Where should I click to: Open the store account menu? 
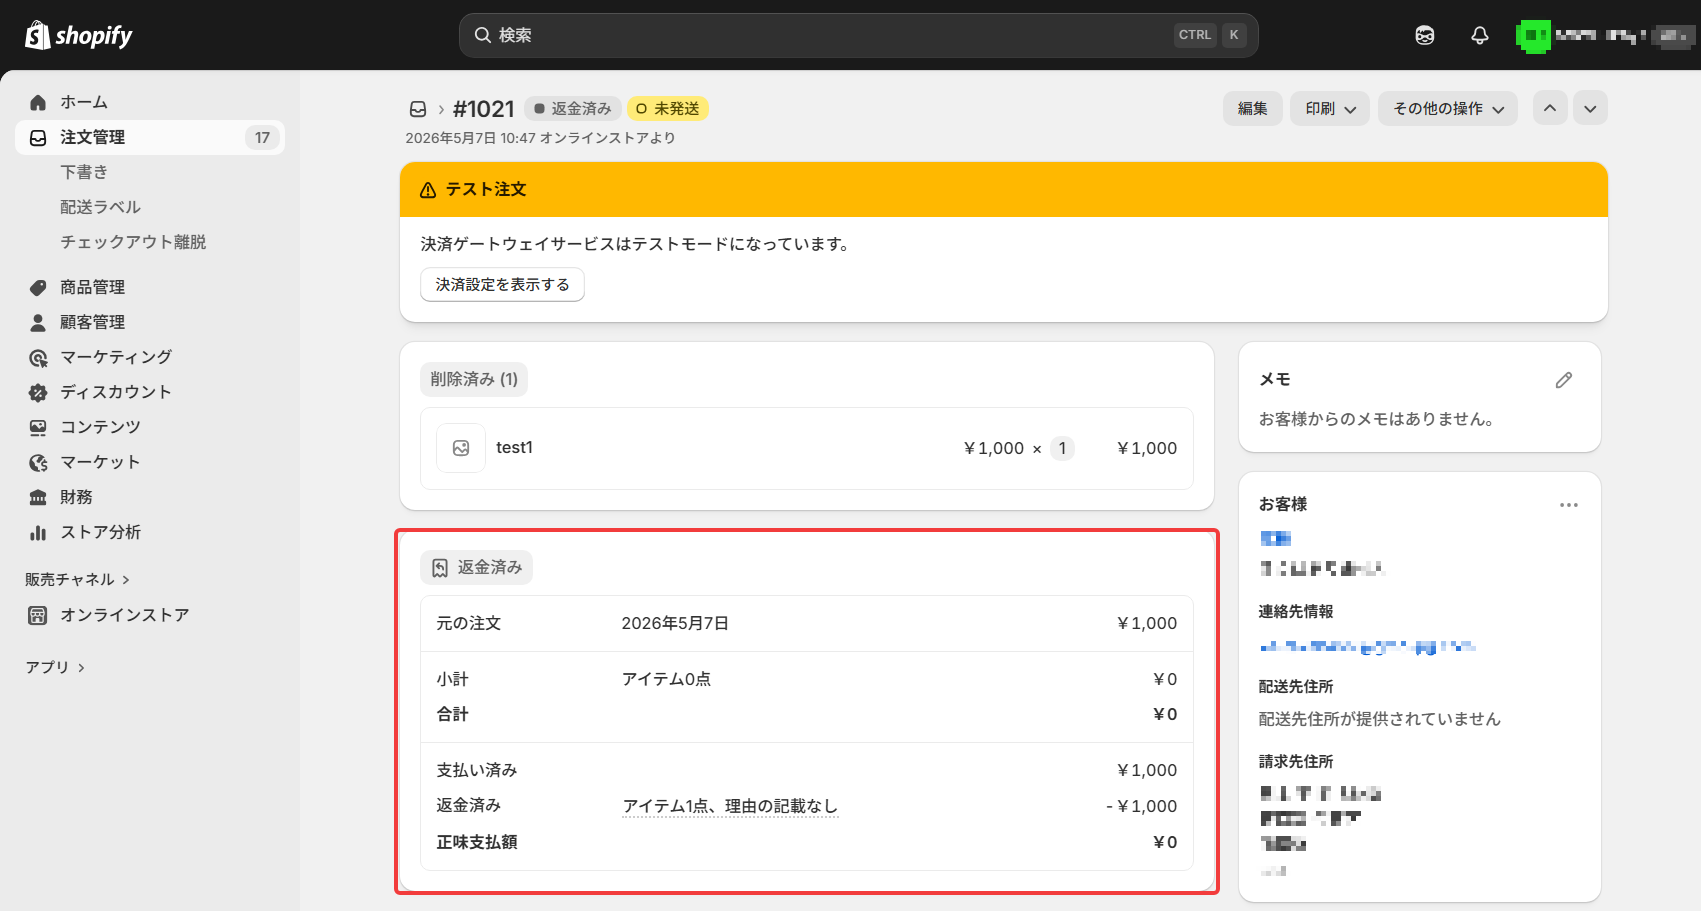tap(1606, 35)
